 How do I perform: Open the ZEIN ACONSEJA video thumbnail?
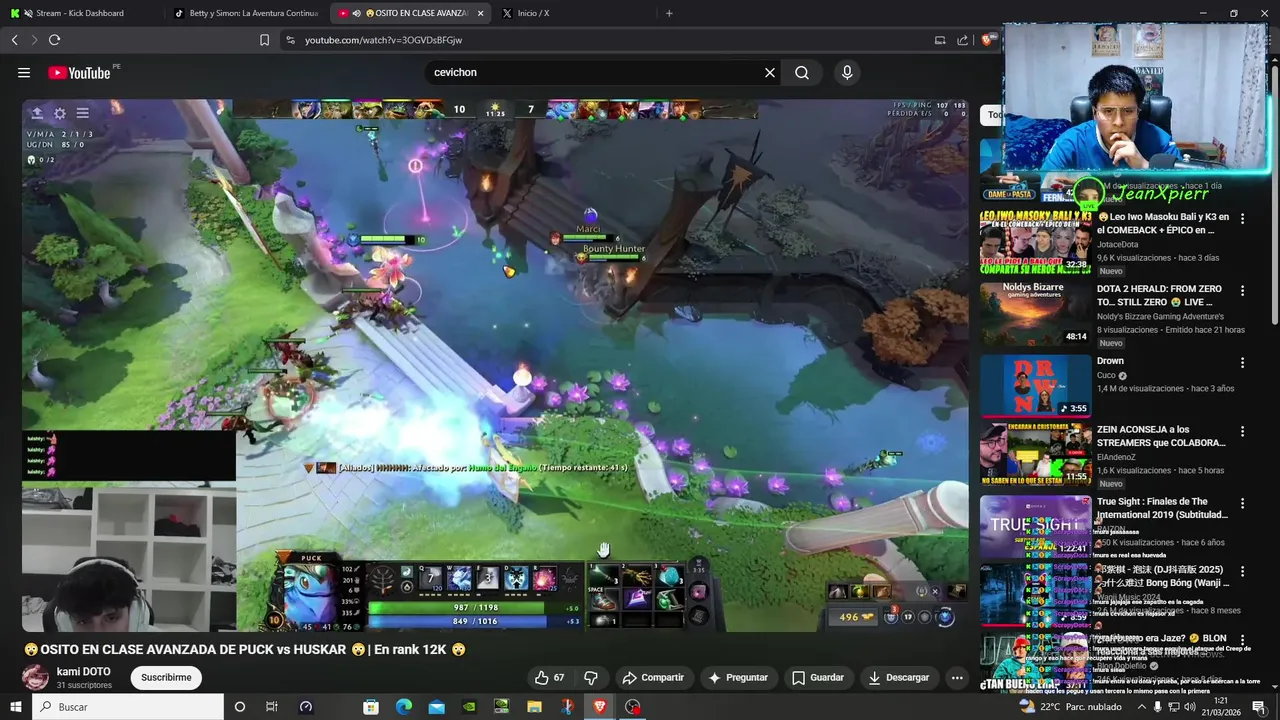[1035, 455]
